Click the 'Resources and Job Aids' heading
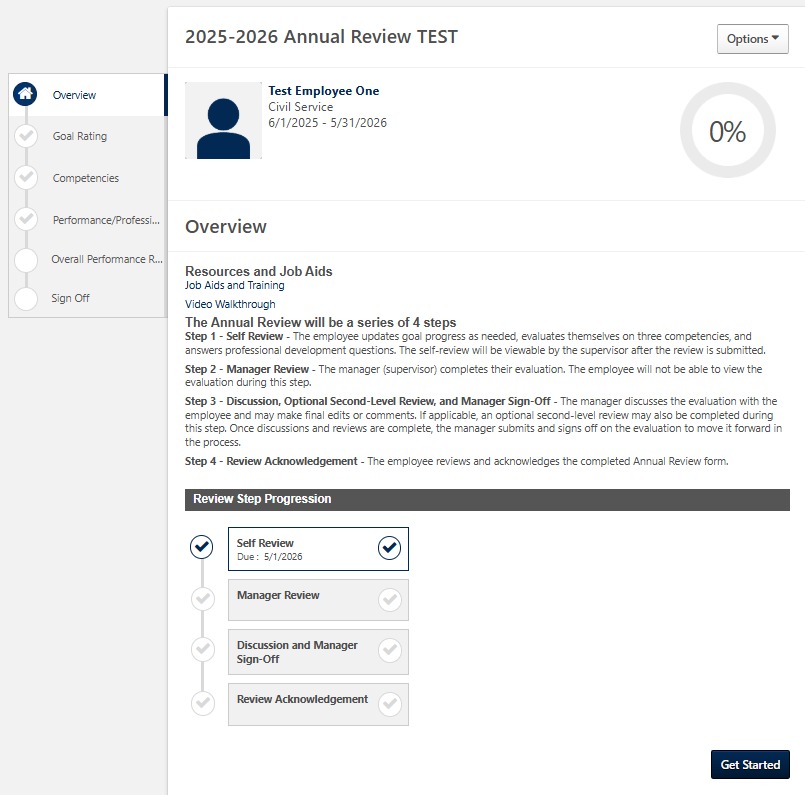Image resolution: width=805 pixels, height=795 pixels. [259, 271]
